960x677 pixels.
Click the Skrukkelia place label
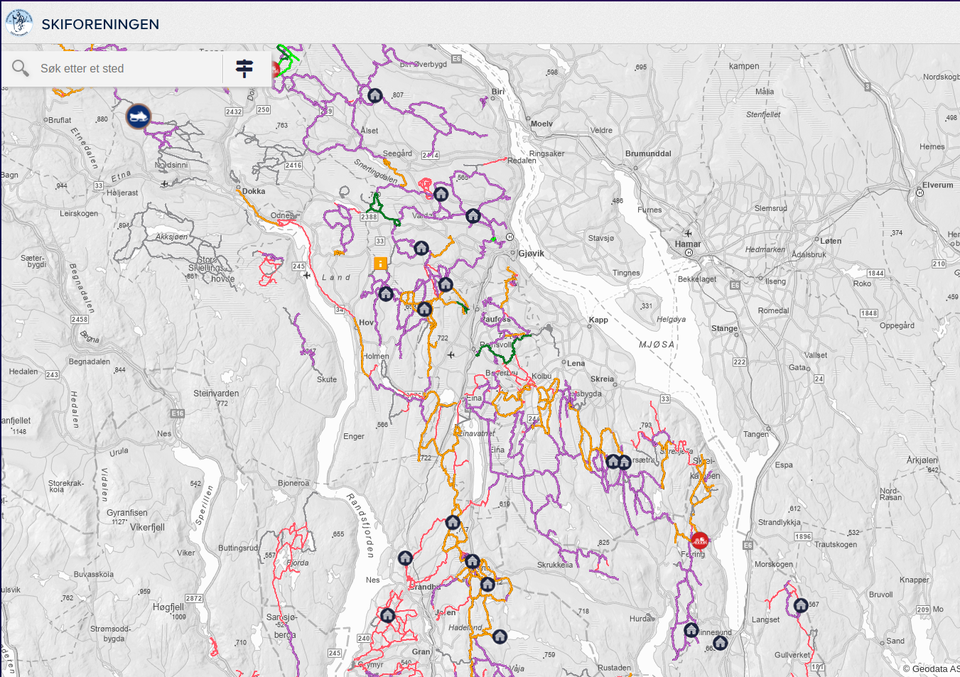point(555,565)
